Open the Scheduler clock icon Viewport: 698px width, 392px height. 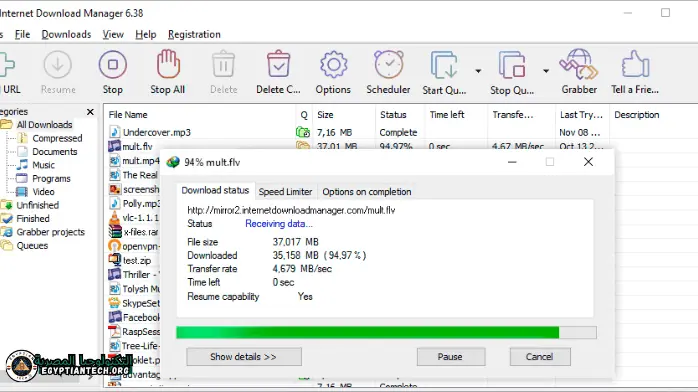[x=388, y=65]
